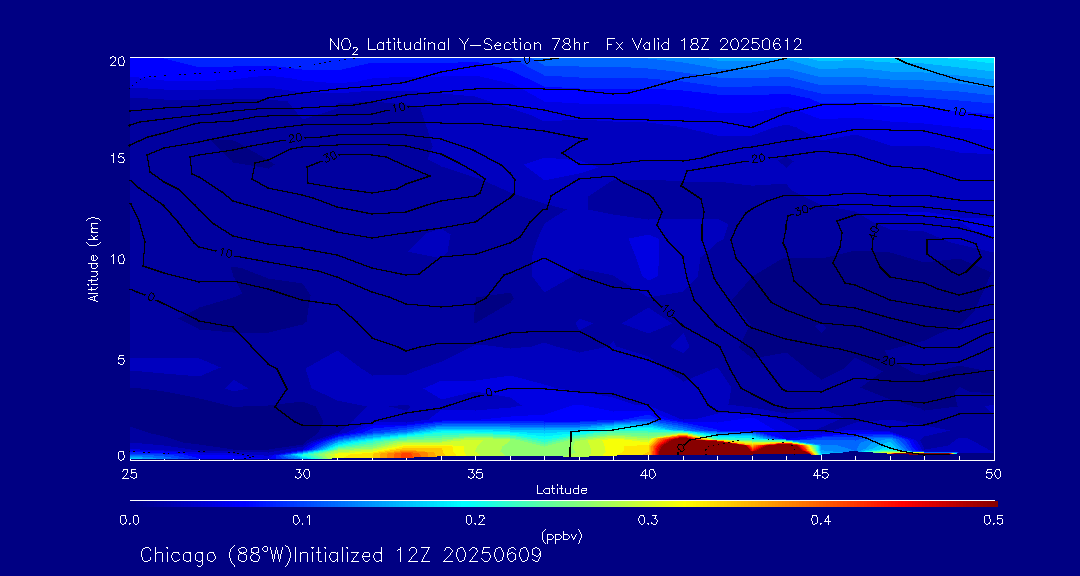The width and height of the screenshot is (1080, 576).
Task: Click the latitude axis tick label '50'
Action: click(x=993, y=474)
